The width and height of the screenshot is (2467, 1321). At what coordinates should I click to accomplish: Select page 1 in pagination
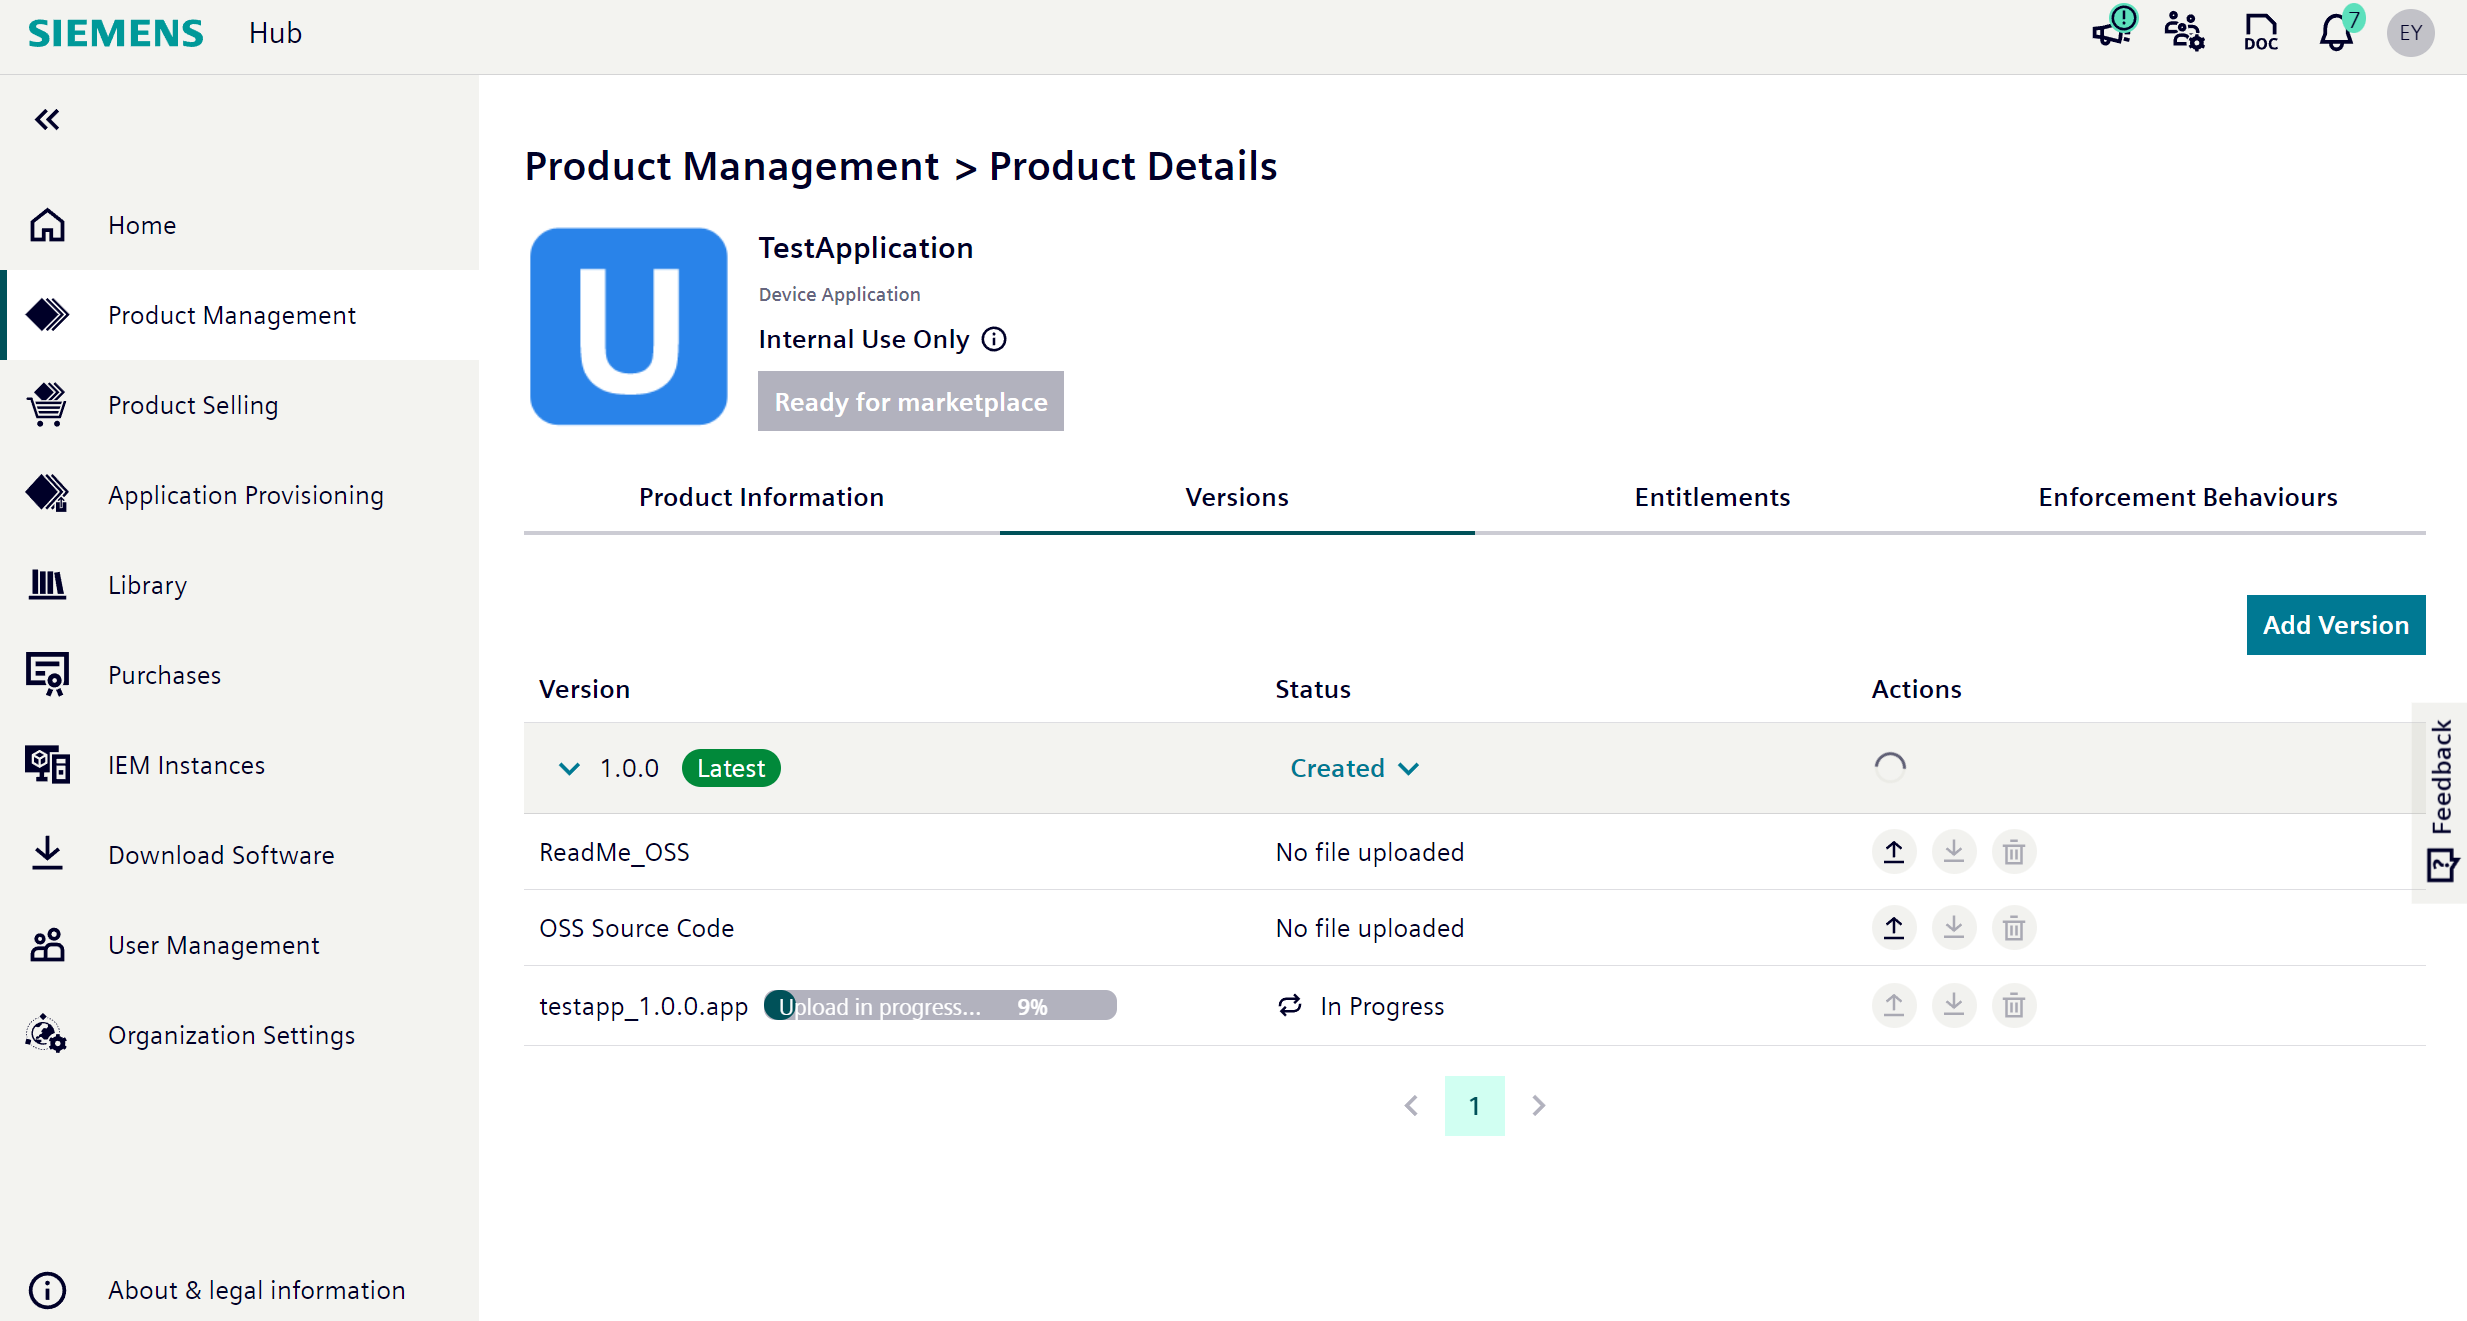(x=1475, y=1105)
